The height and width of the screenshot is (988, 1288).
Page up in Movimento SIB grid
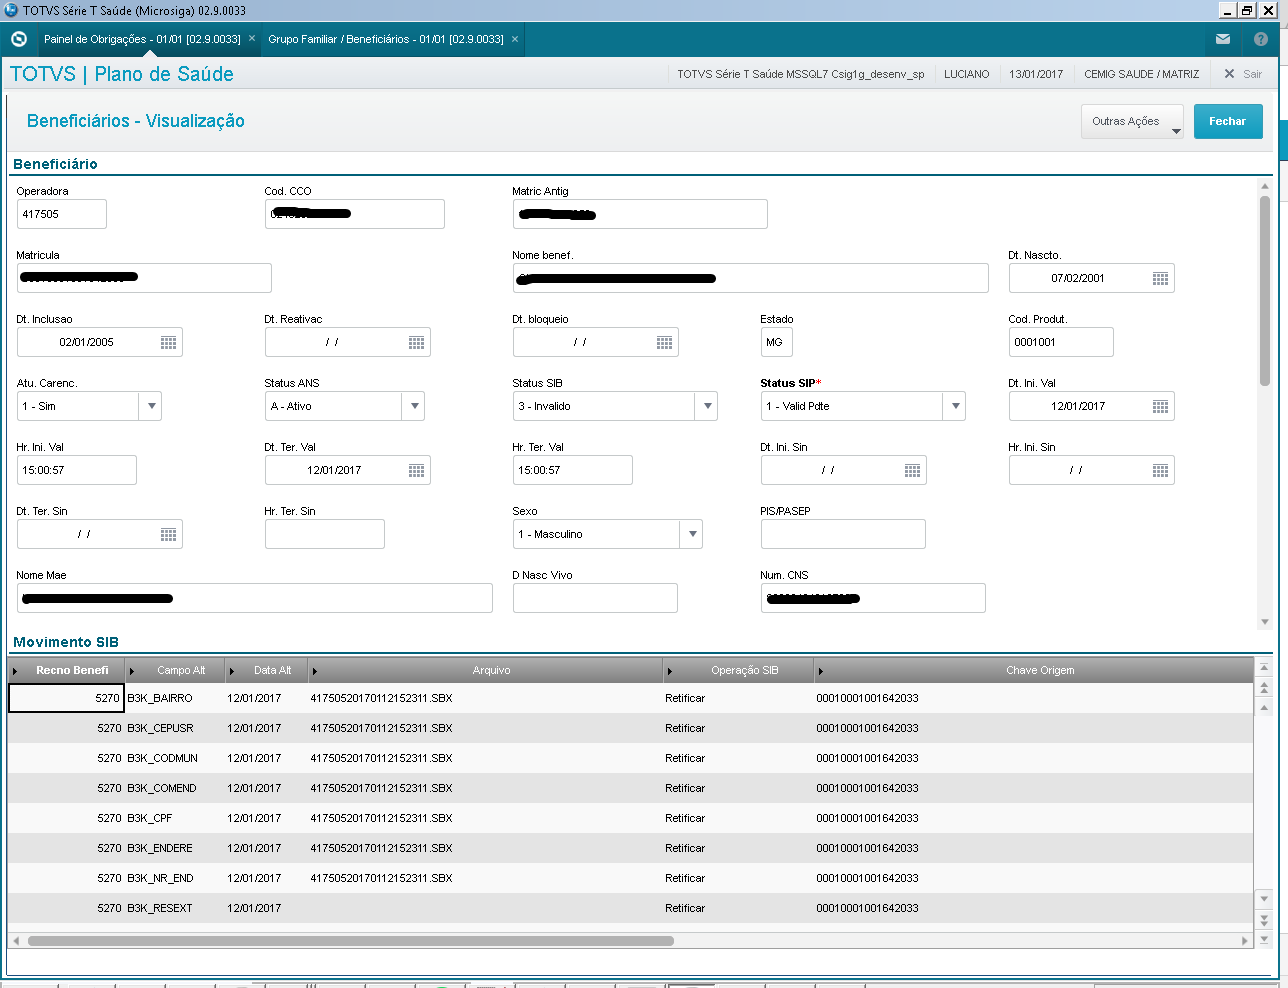click(1264, 687)
